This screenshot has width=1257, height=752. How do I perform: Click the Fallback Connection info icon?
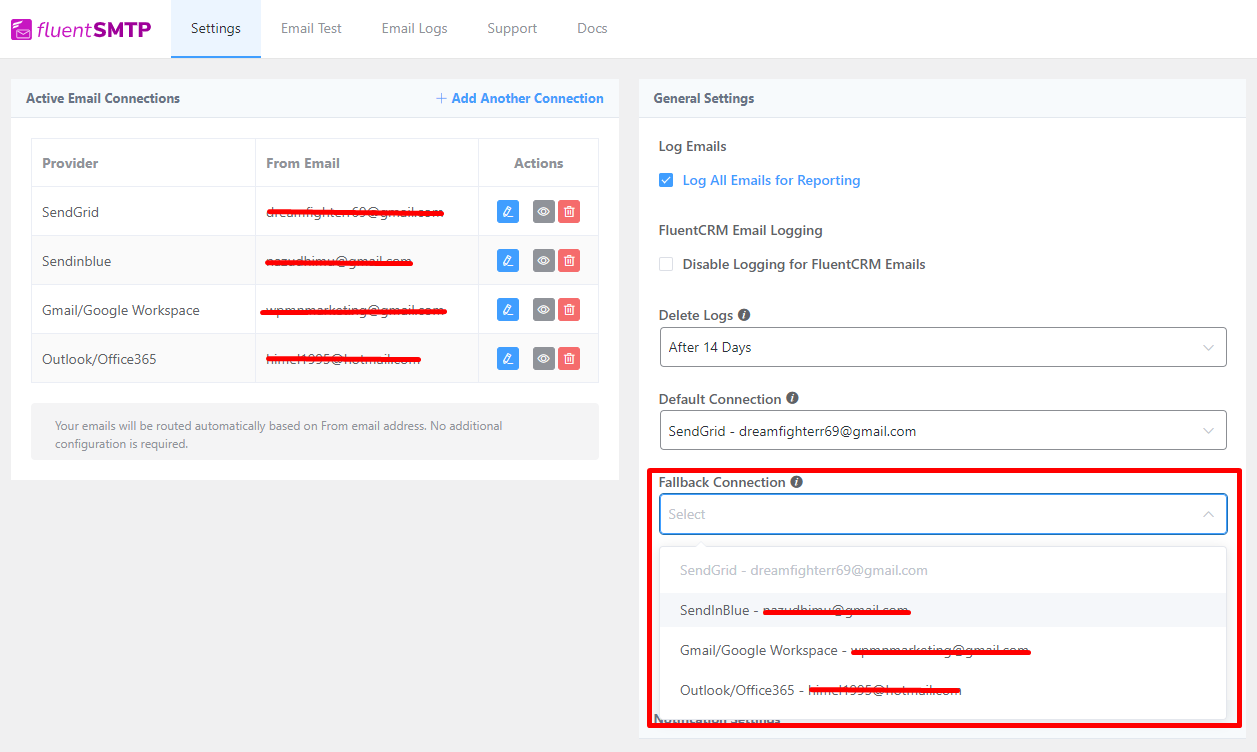pos(797,481)
